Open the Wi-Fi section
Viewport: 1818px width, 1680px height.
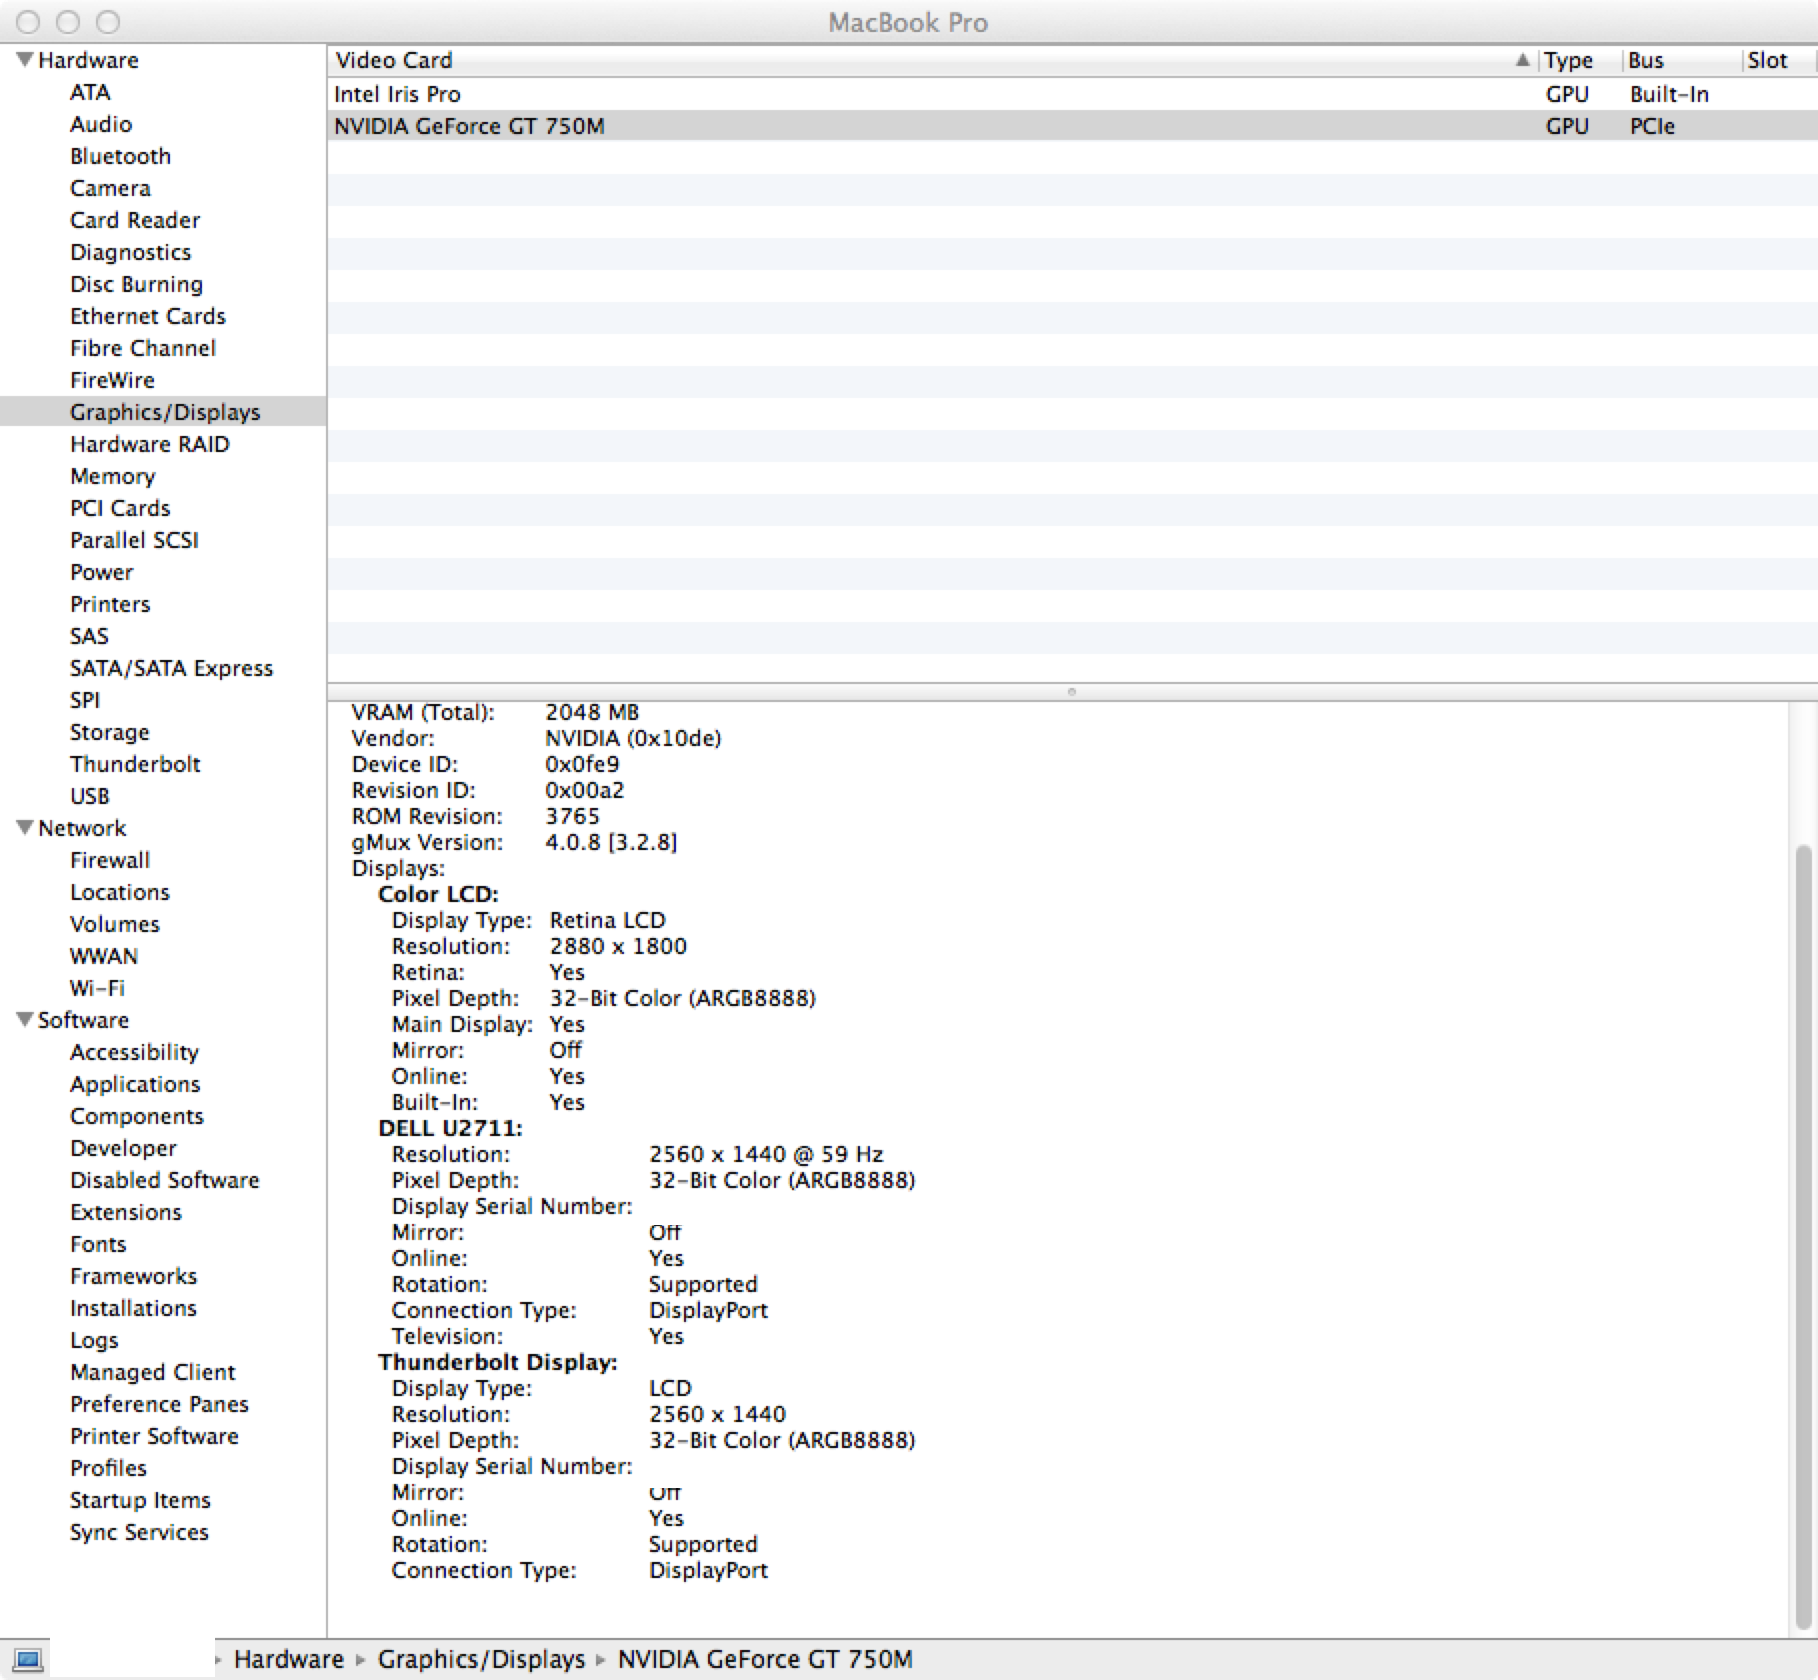pos(97,988)
